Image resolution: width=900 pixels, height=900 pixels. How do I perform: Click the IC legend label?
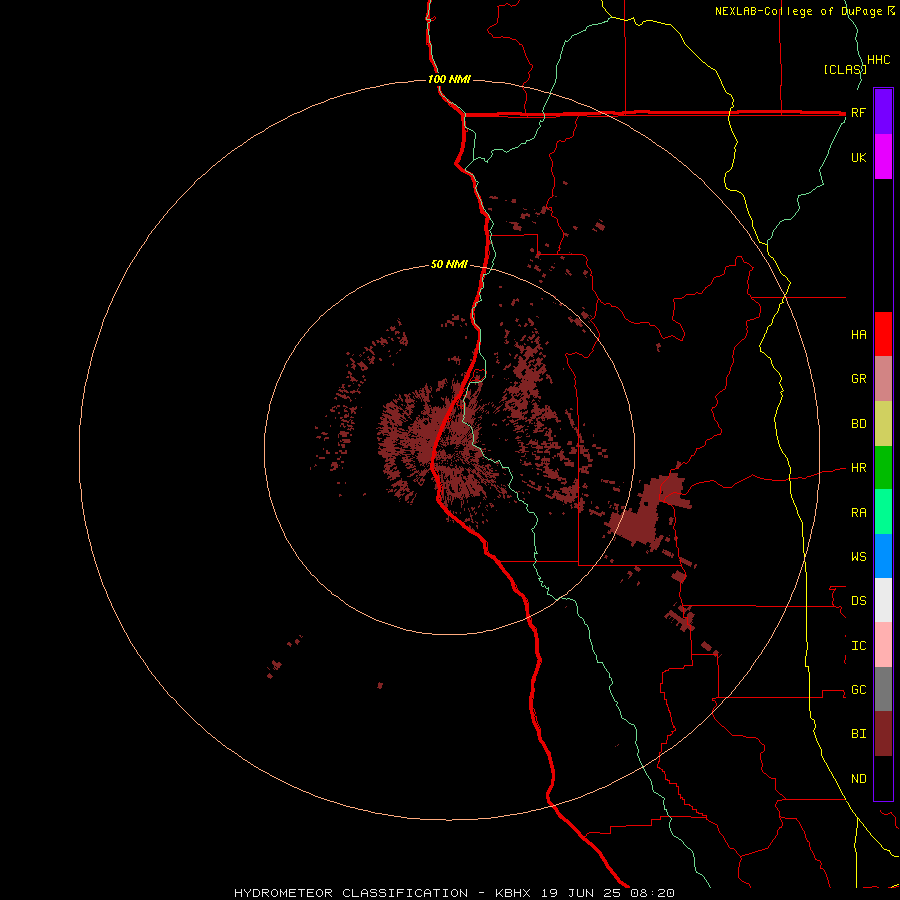coord(858,645)
